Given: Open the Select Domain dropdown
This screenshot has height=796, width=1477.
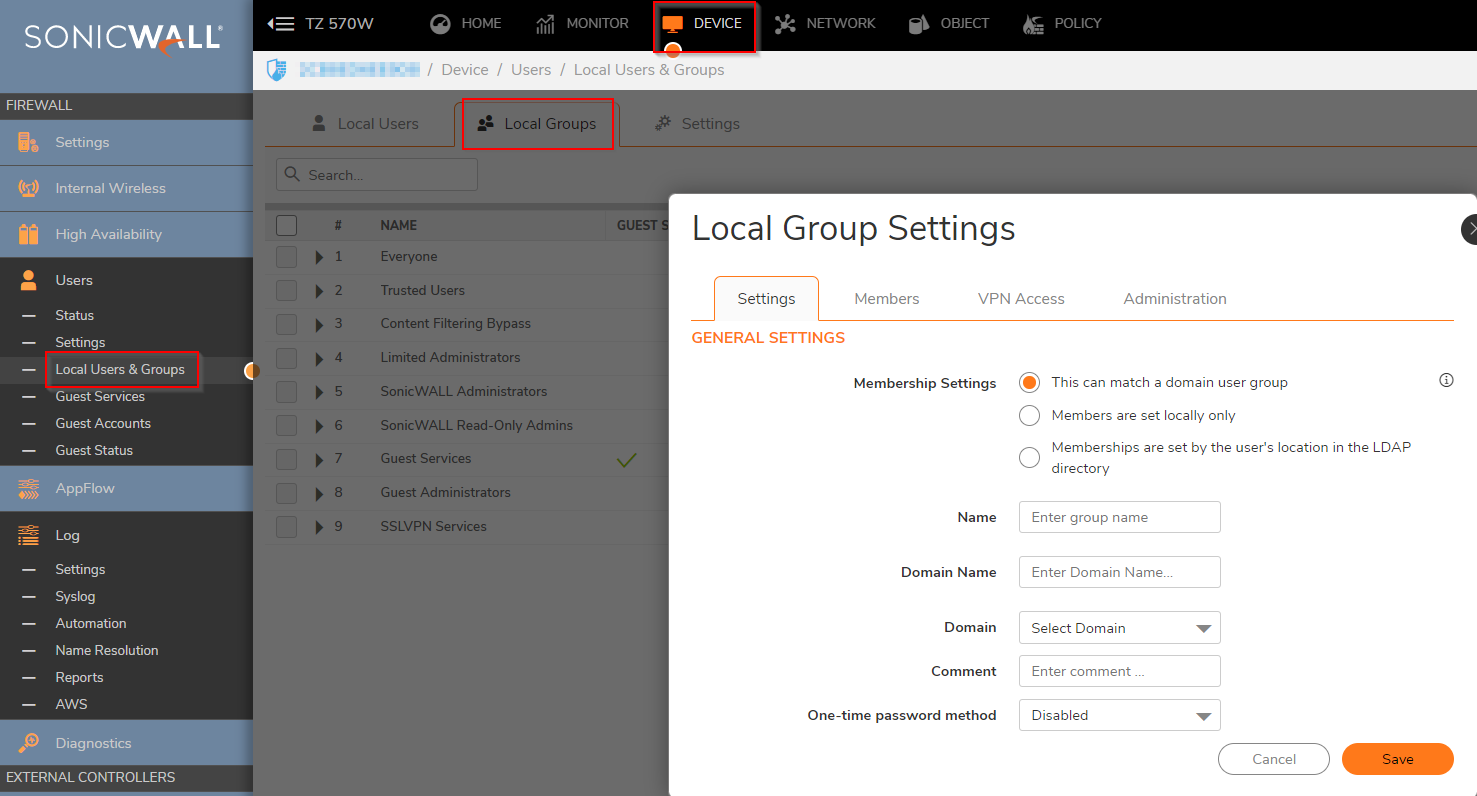Looking at the screenshot, I should [1119, 628].
